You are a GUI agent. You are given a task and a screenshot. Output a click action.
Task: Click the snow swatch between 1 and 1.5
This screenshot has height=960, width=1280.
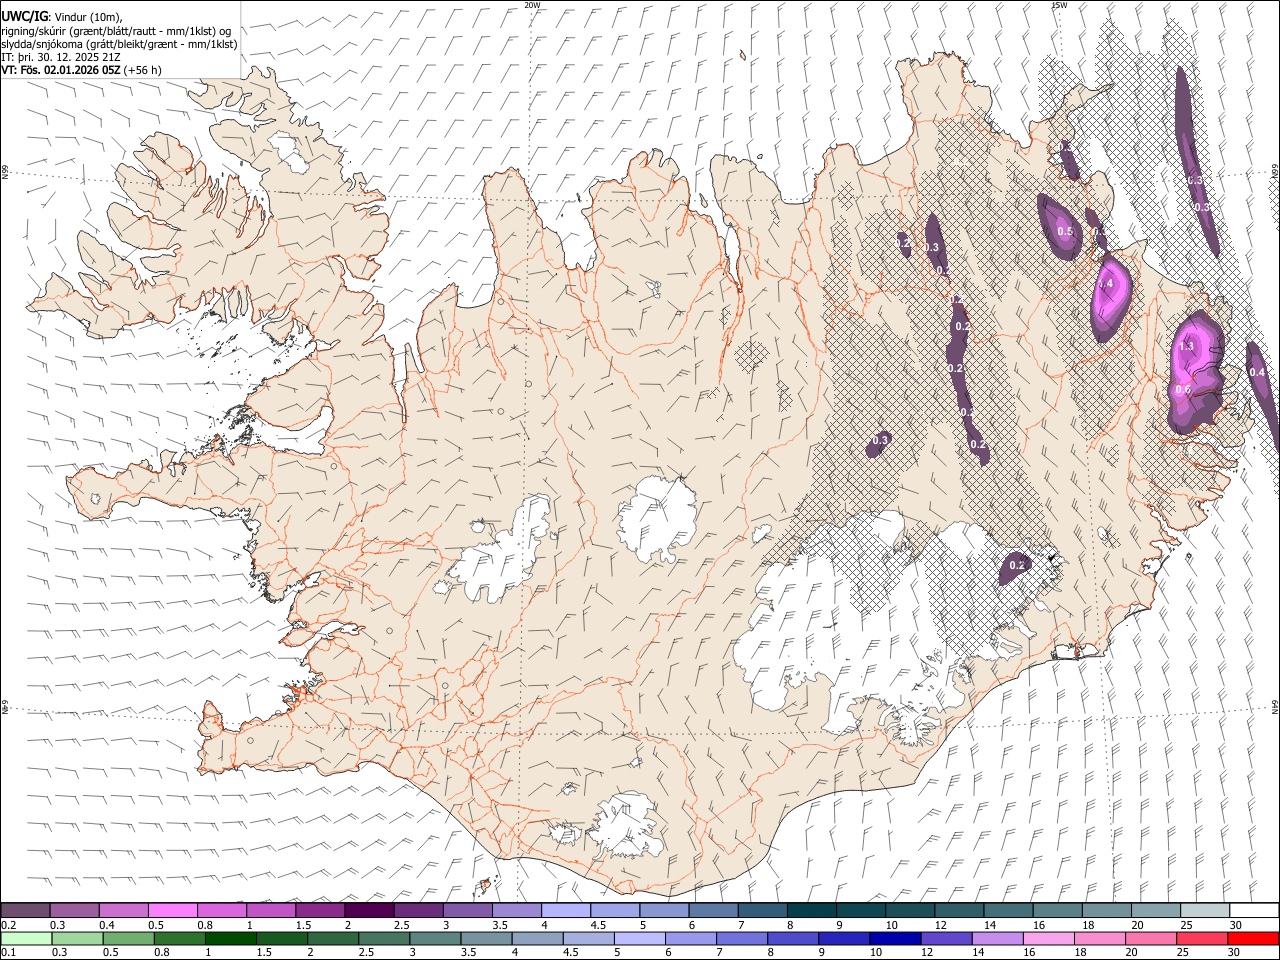(x=270, y=910)
